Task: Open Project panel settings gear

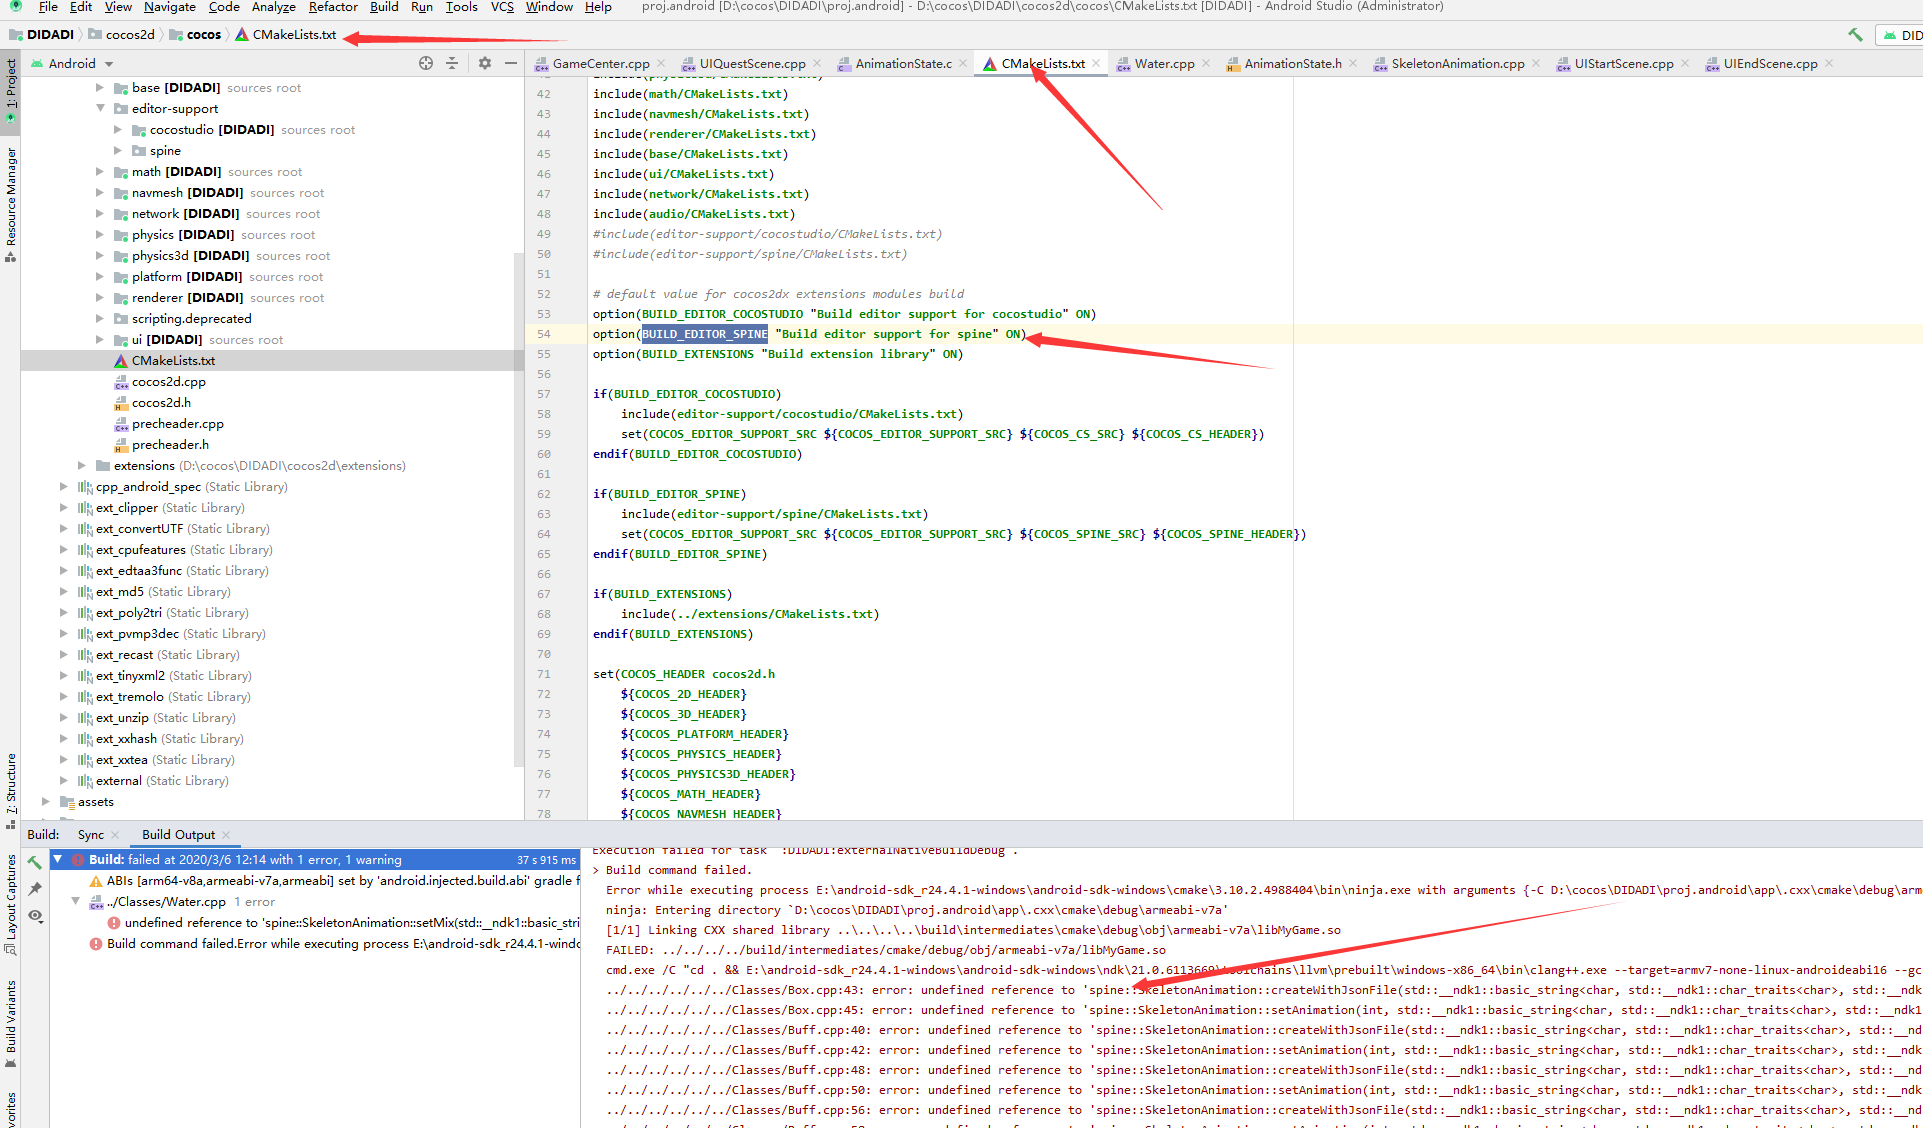Action: tap(485, 63)
